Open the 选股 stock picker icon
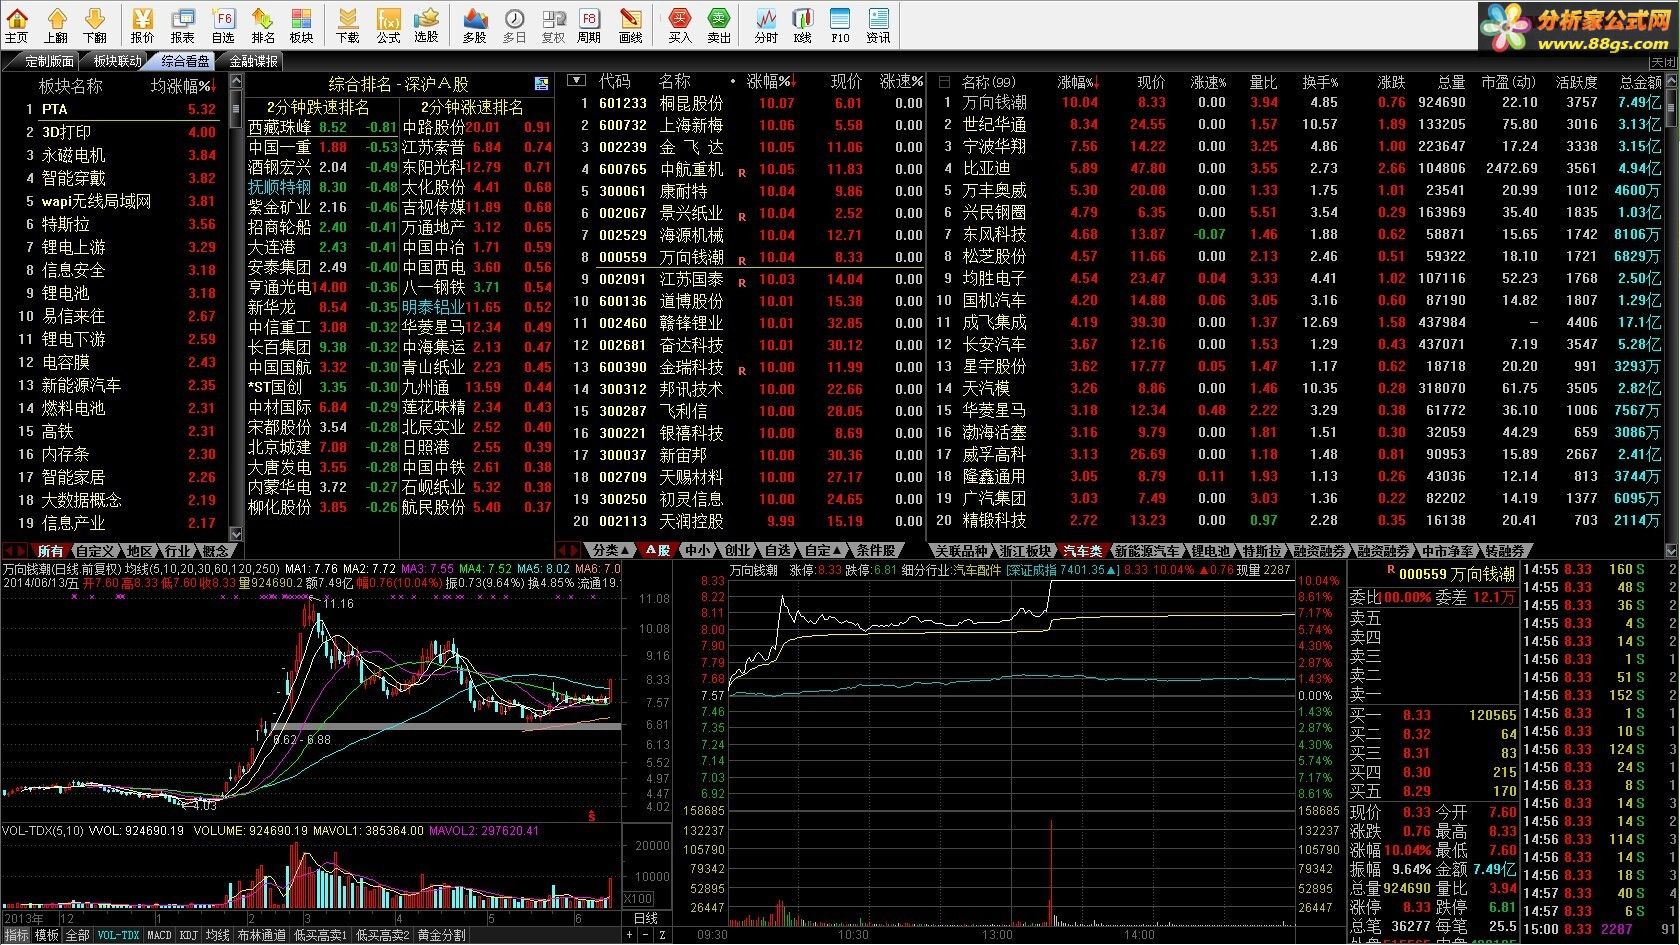The image size is (1680, 945). click(x=427, y=25)
